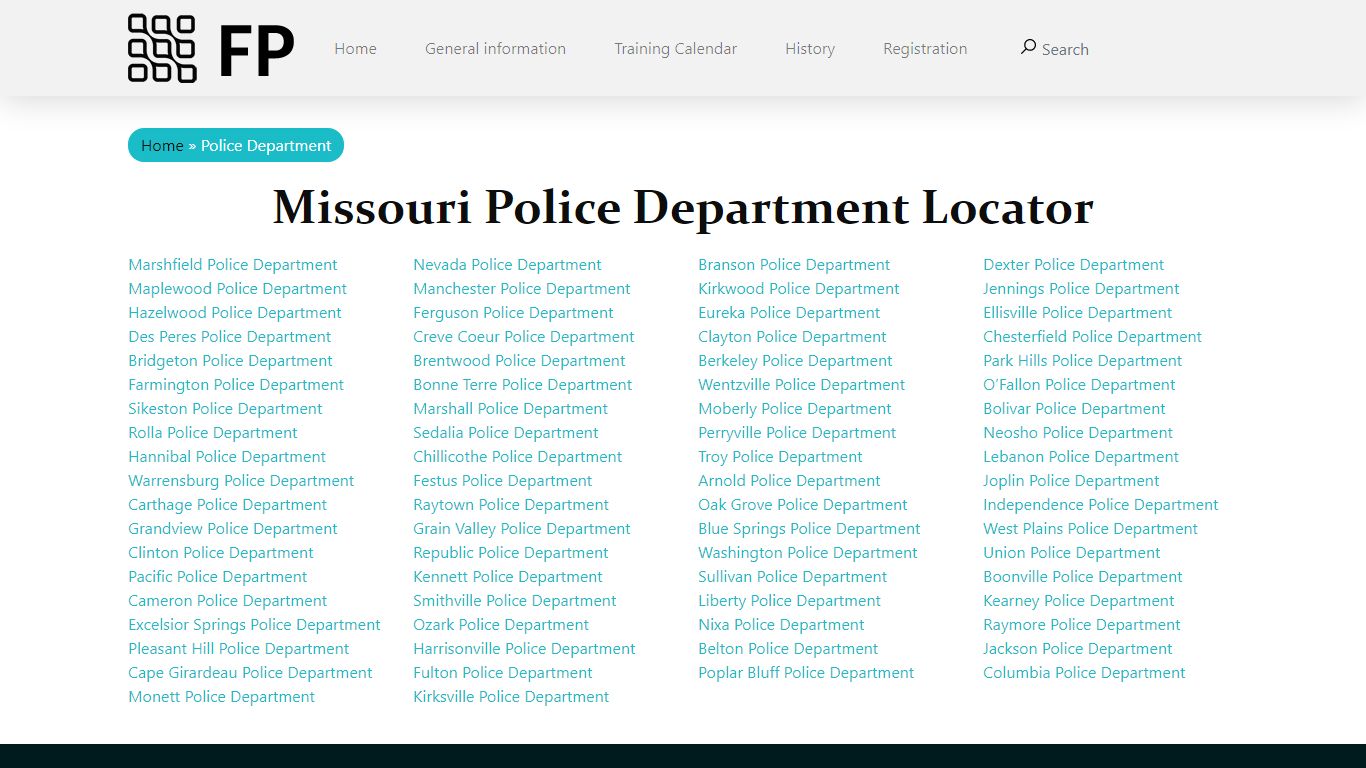Select Brentwood Police Department link
This screenshot has height=768, width=1366.
519,361
